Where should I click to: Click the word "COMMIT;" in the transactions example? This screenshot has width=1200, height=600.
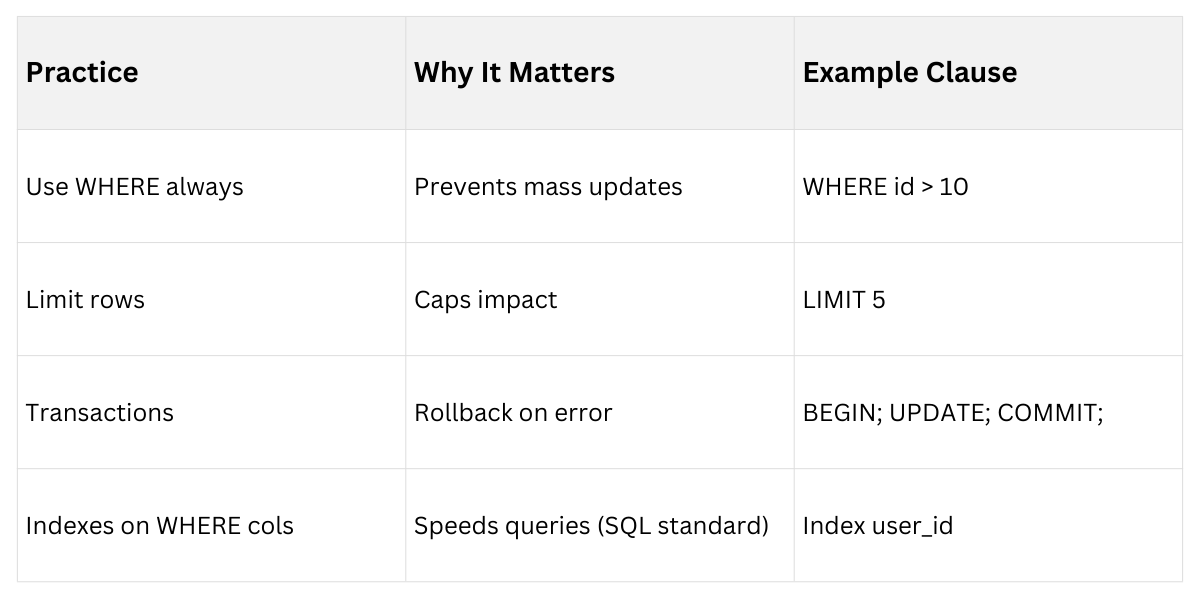(x=1050, y=413)
